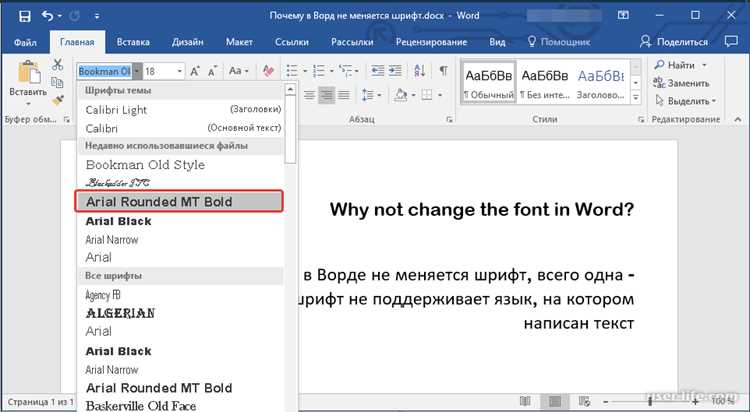Toggle right text alignment button
This screenshot has height=412, width=750.
pyautogui.click(x=327, y=95)
